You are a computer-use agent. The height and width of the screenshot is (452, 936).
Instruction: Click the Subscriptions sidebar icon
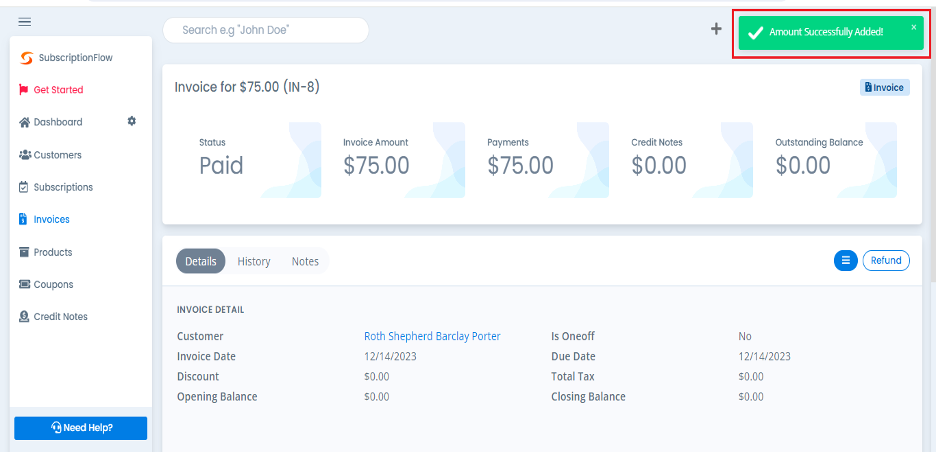click(x=24, y=187)
